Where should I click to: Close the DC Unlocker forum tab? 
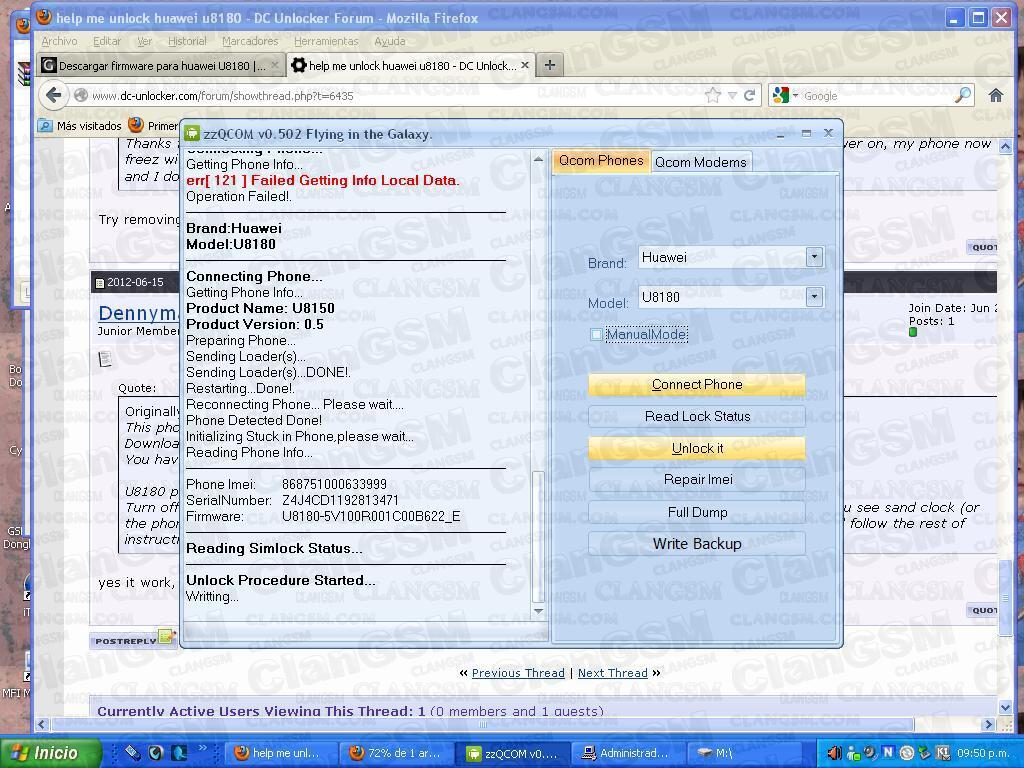coord(524,65)
